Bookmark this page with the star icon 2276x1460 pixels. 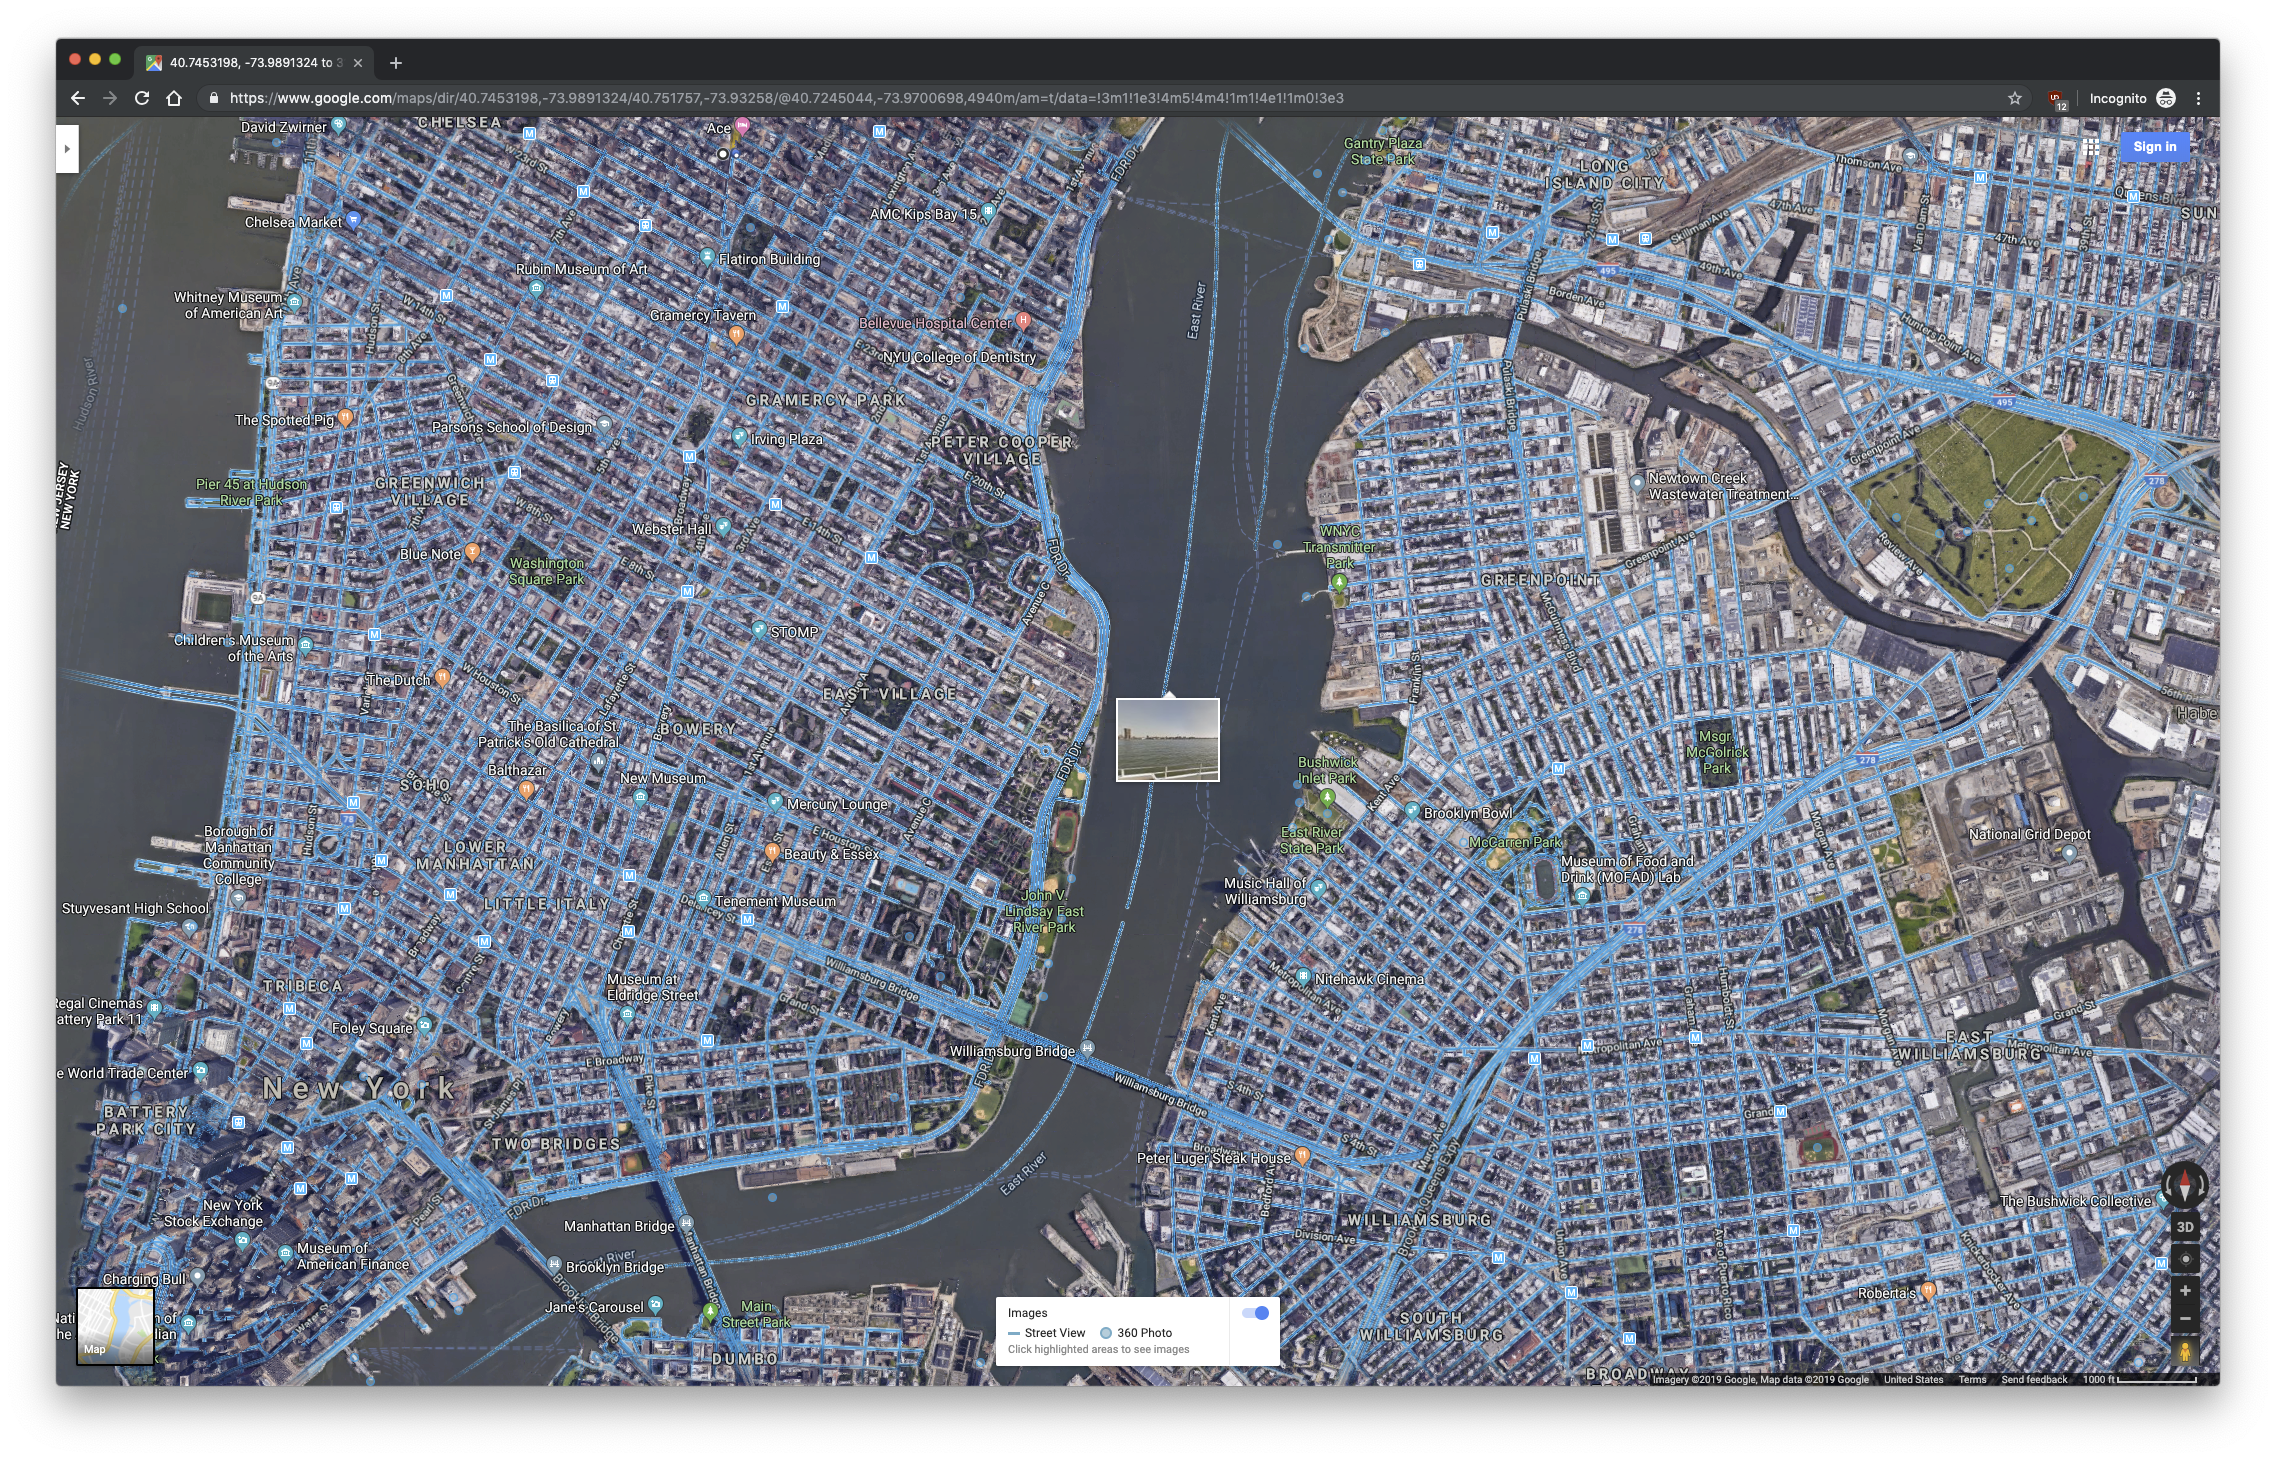point(2015,98)
